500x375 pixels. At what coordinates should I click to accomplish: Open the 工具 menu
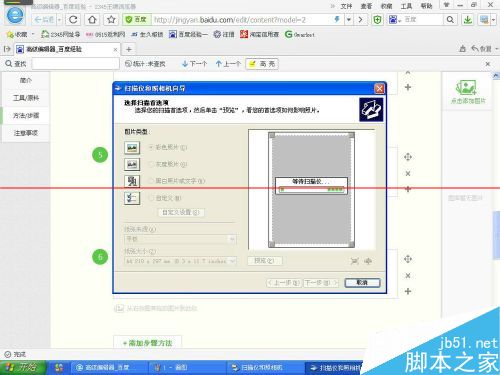(406, 6)
